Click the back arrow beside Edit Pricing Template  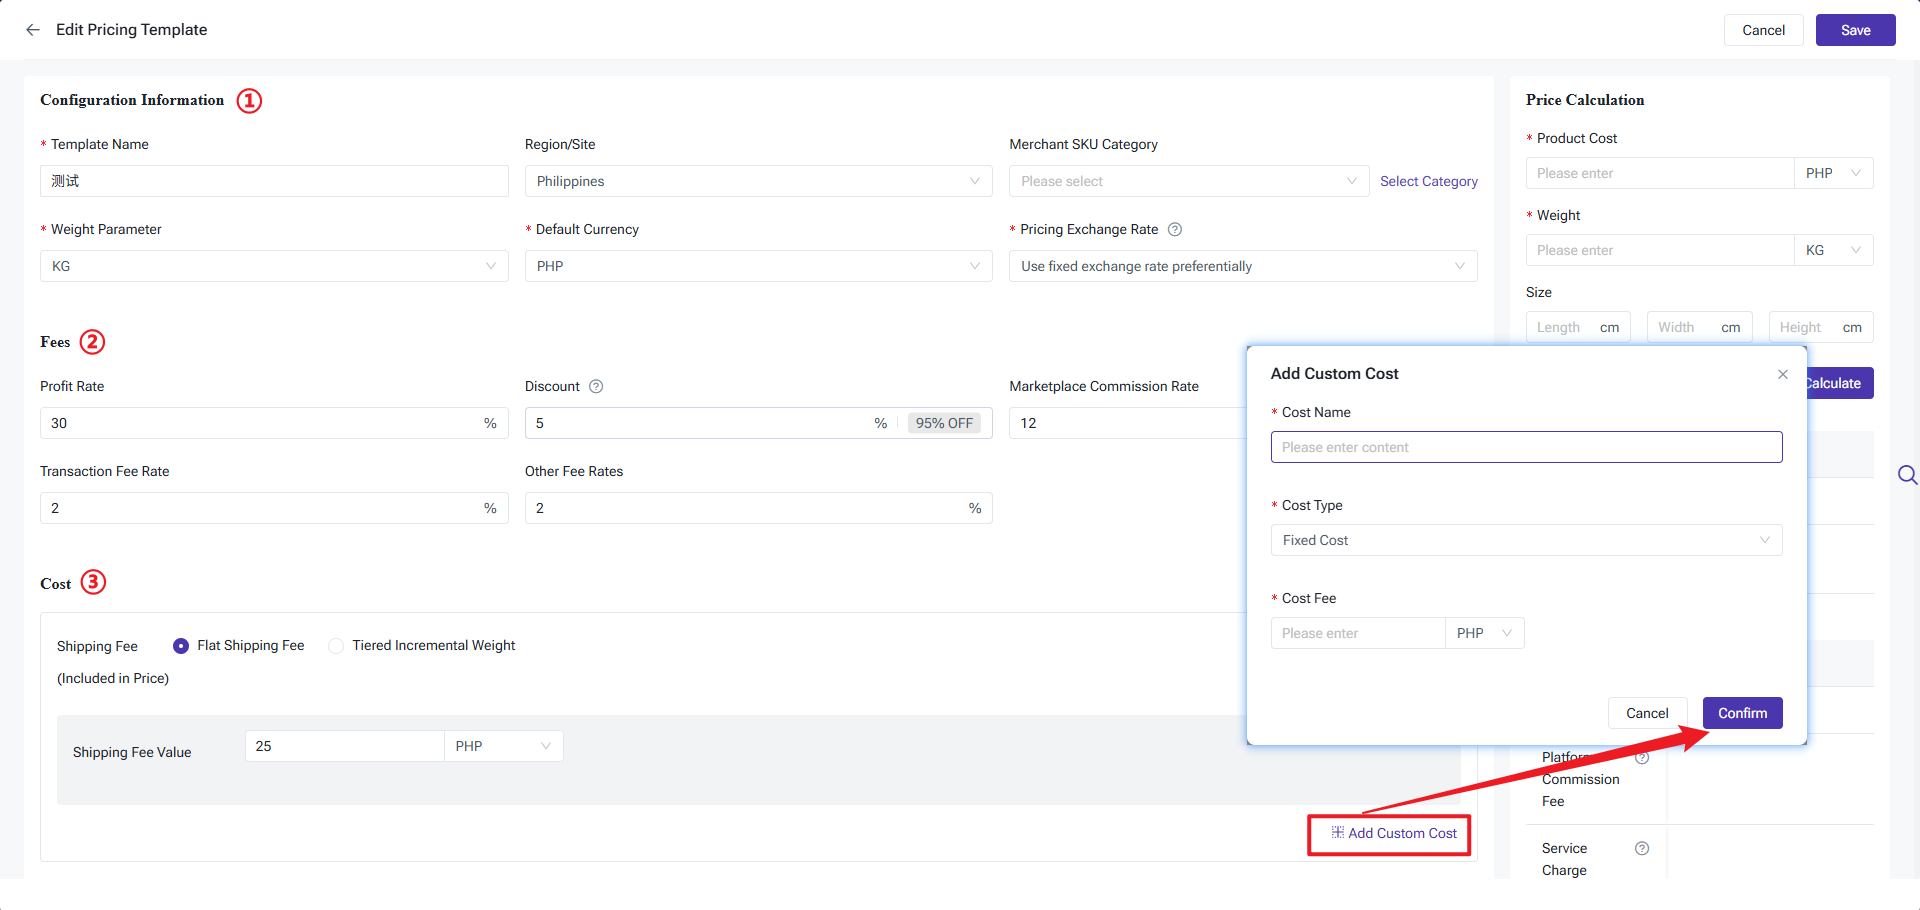[x=33, y=30]
